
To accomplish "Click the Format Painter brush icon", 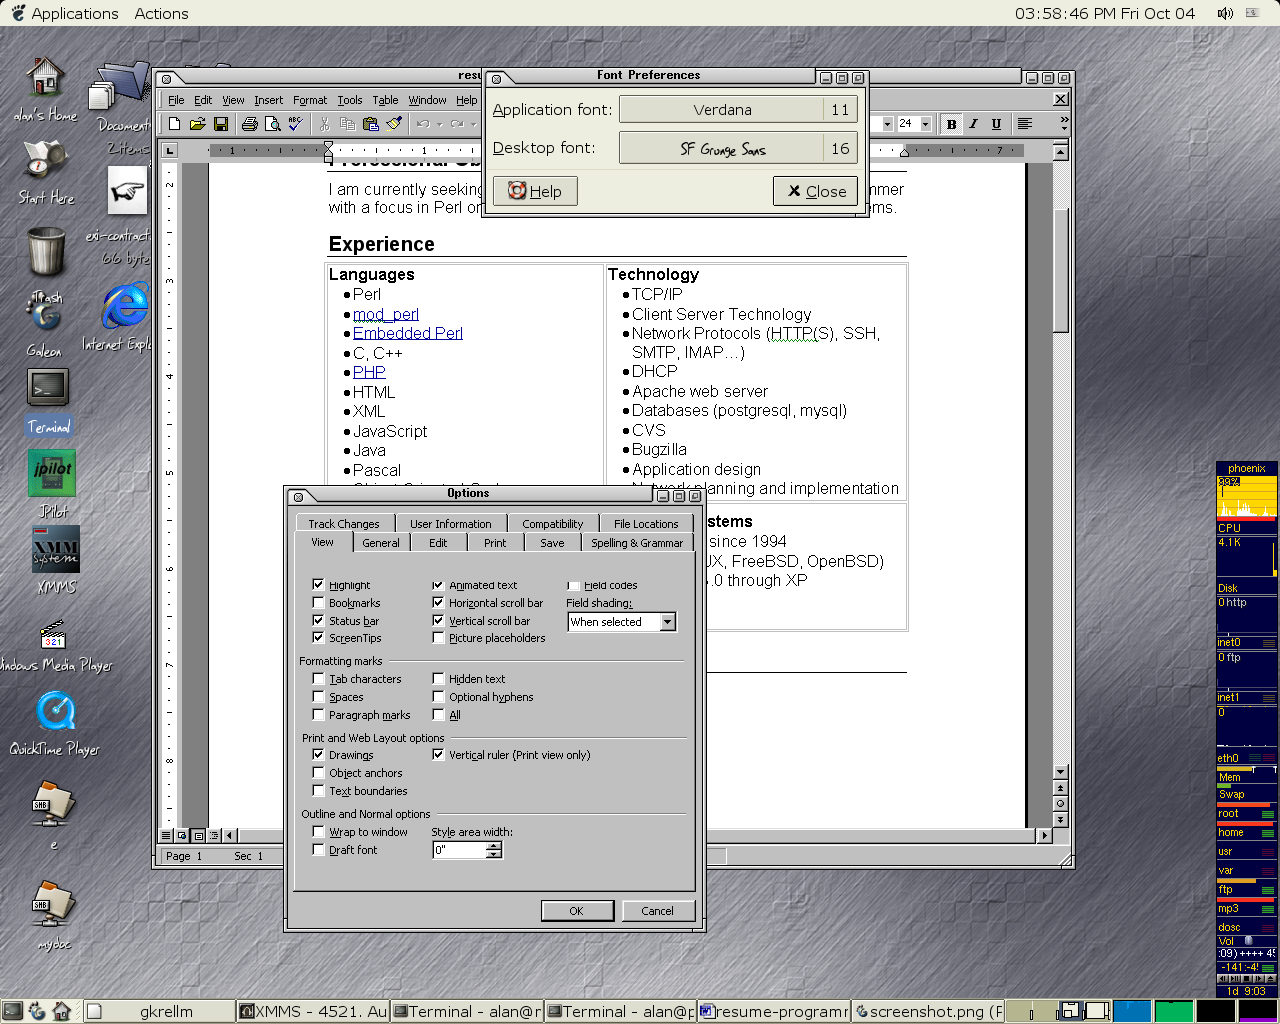I will click(394, 124).
